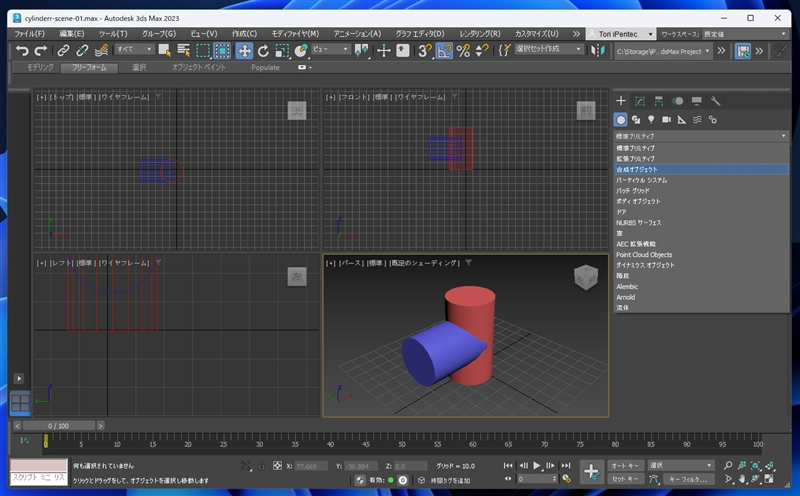The image size is (800, 496).
Task: Open the ファイル(F) menu
Action: pyautogui.click(x=29, y=34)
